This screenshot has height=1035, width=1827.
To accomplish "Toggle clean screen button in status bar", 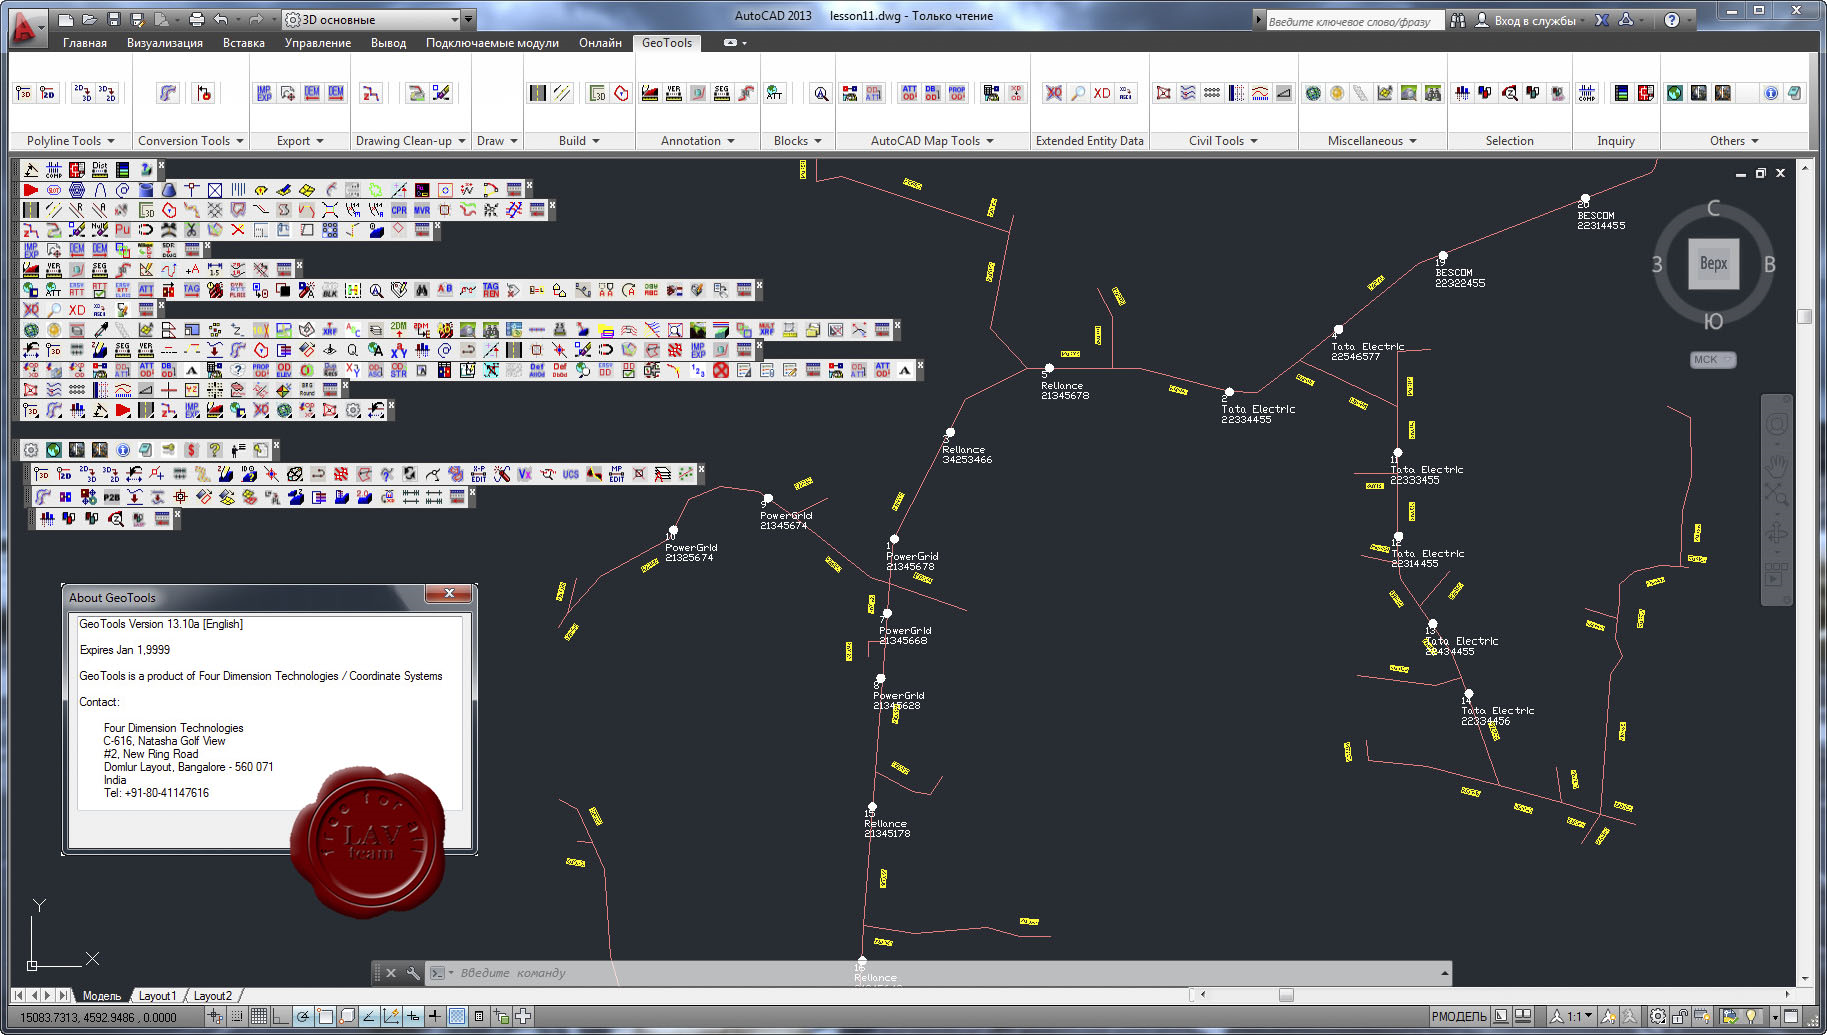I will pos(1791,1017).
